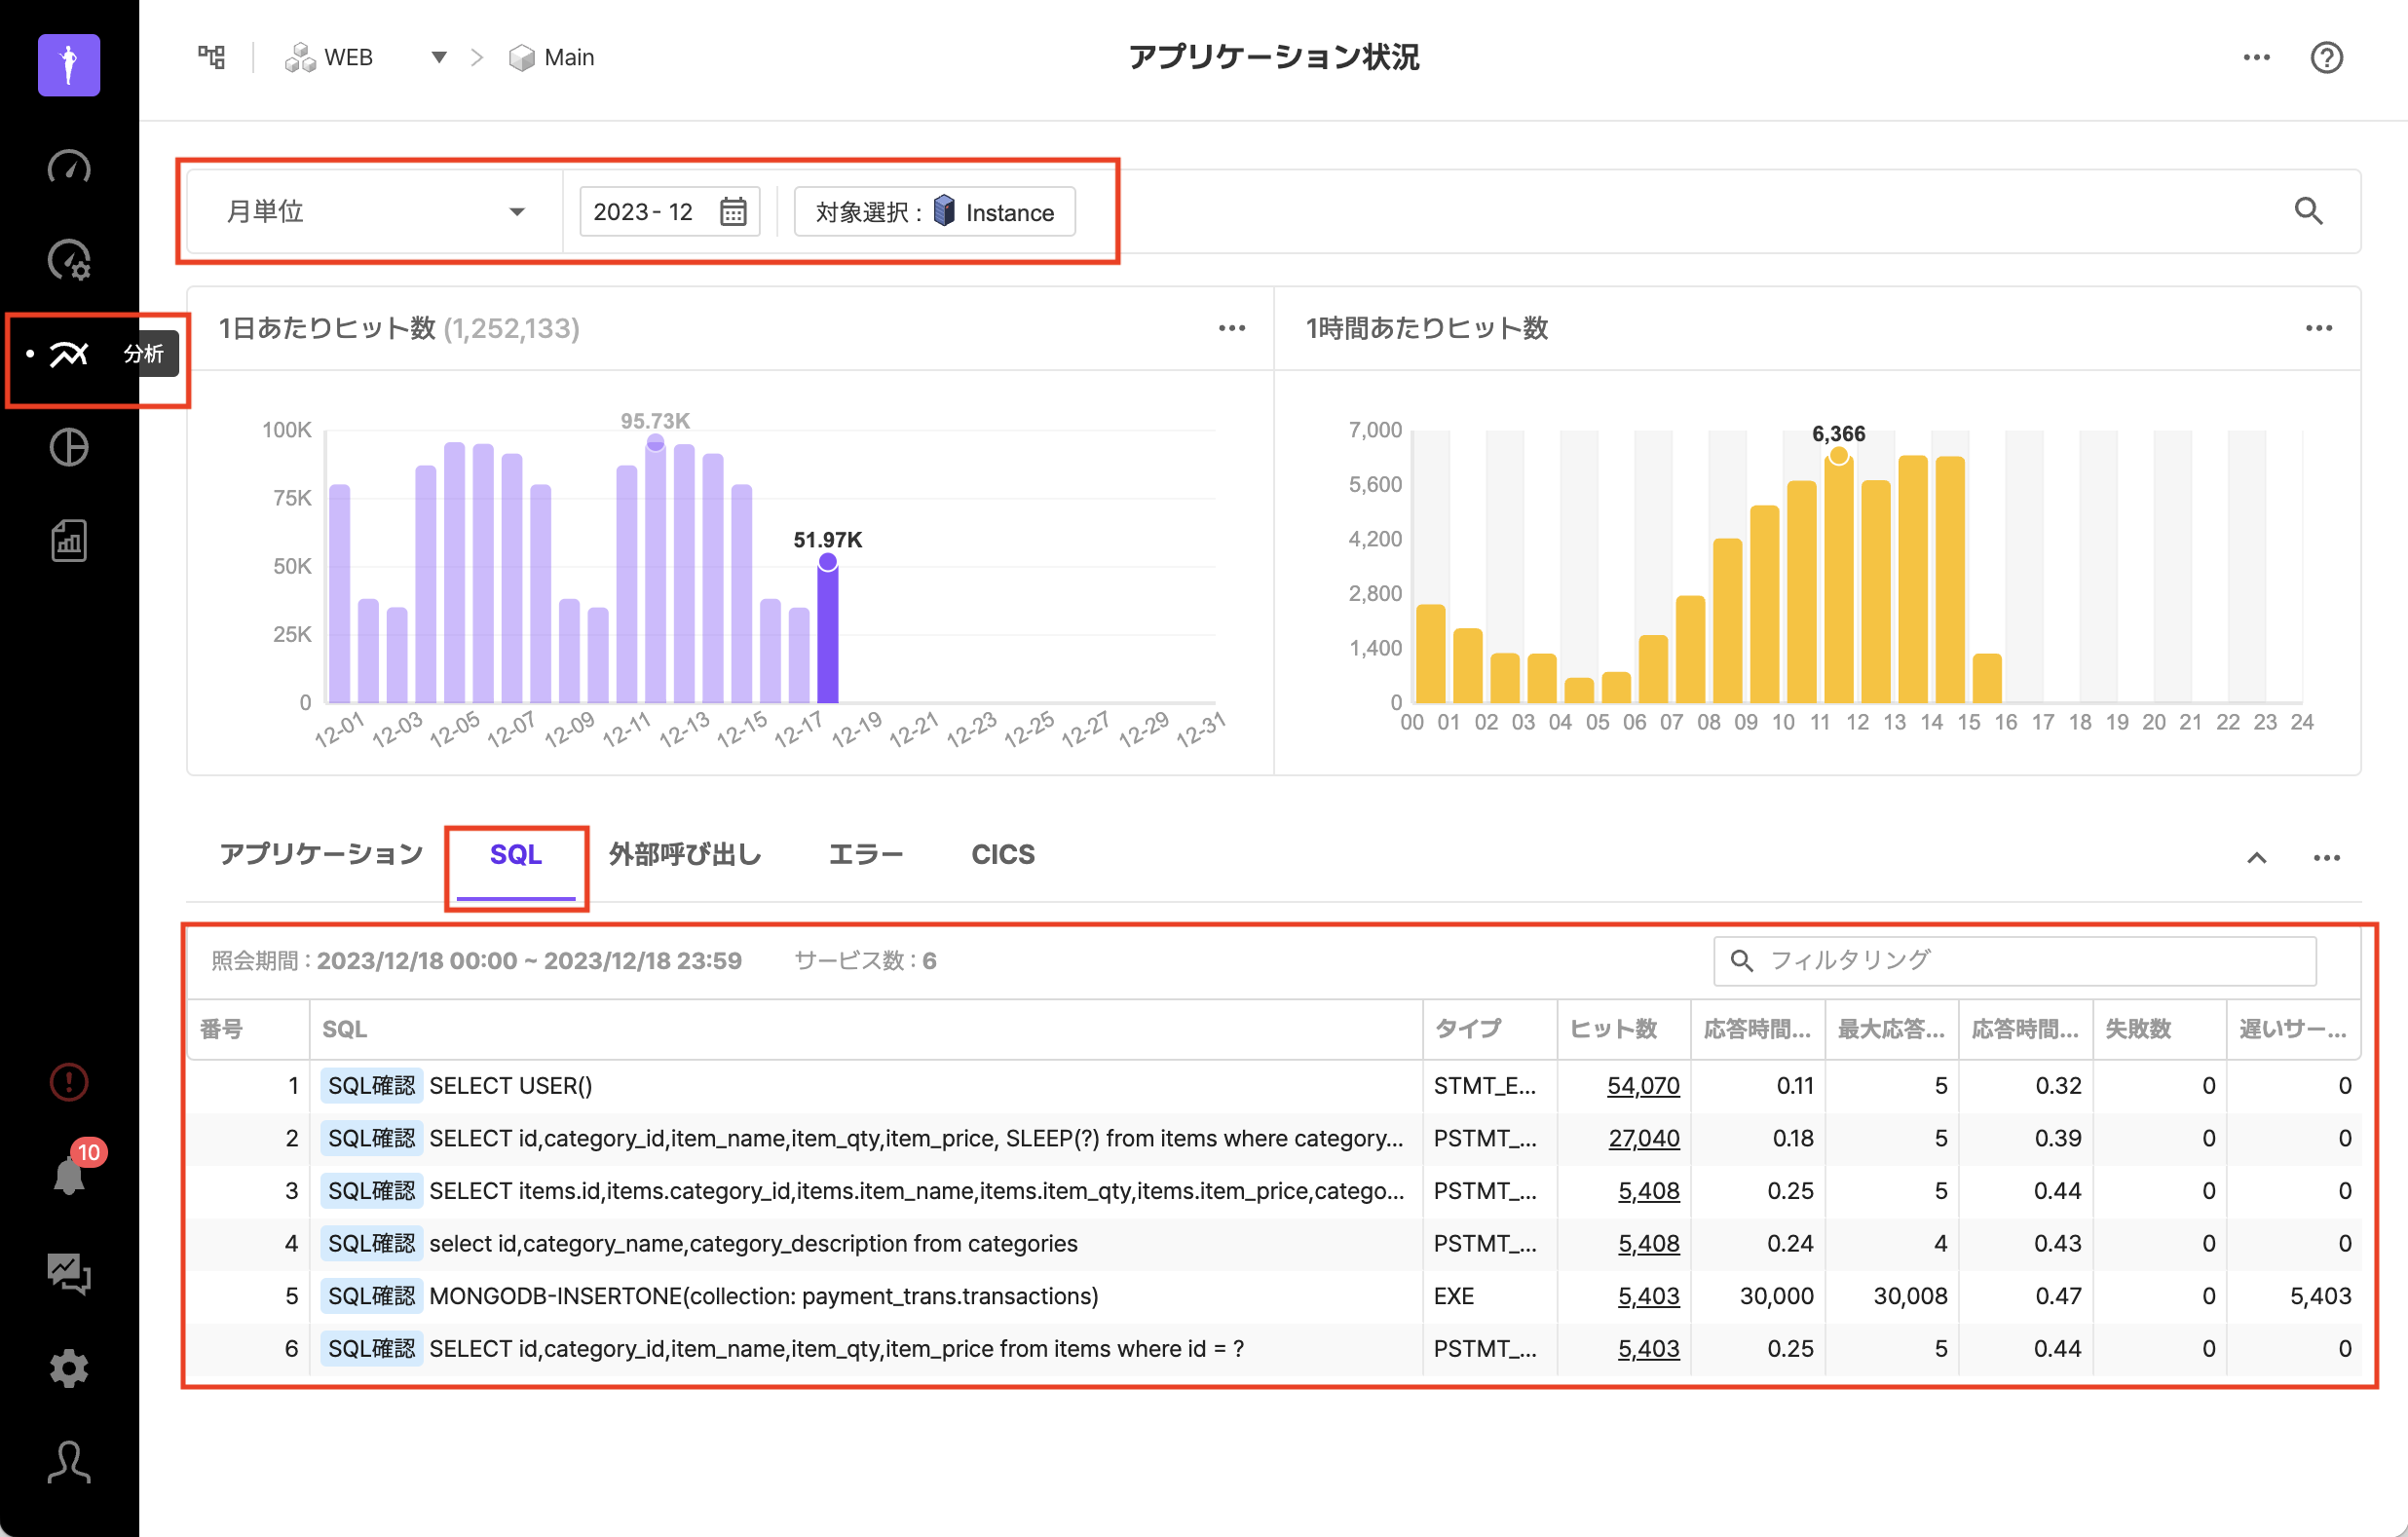Open the statistics pie chart sidebar icon

coord(68,447)
